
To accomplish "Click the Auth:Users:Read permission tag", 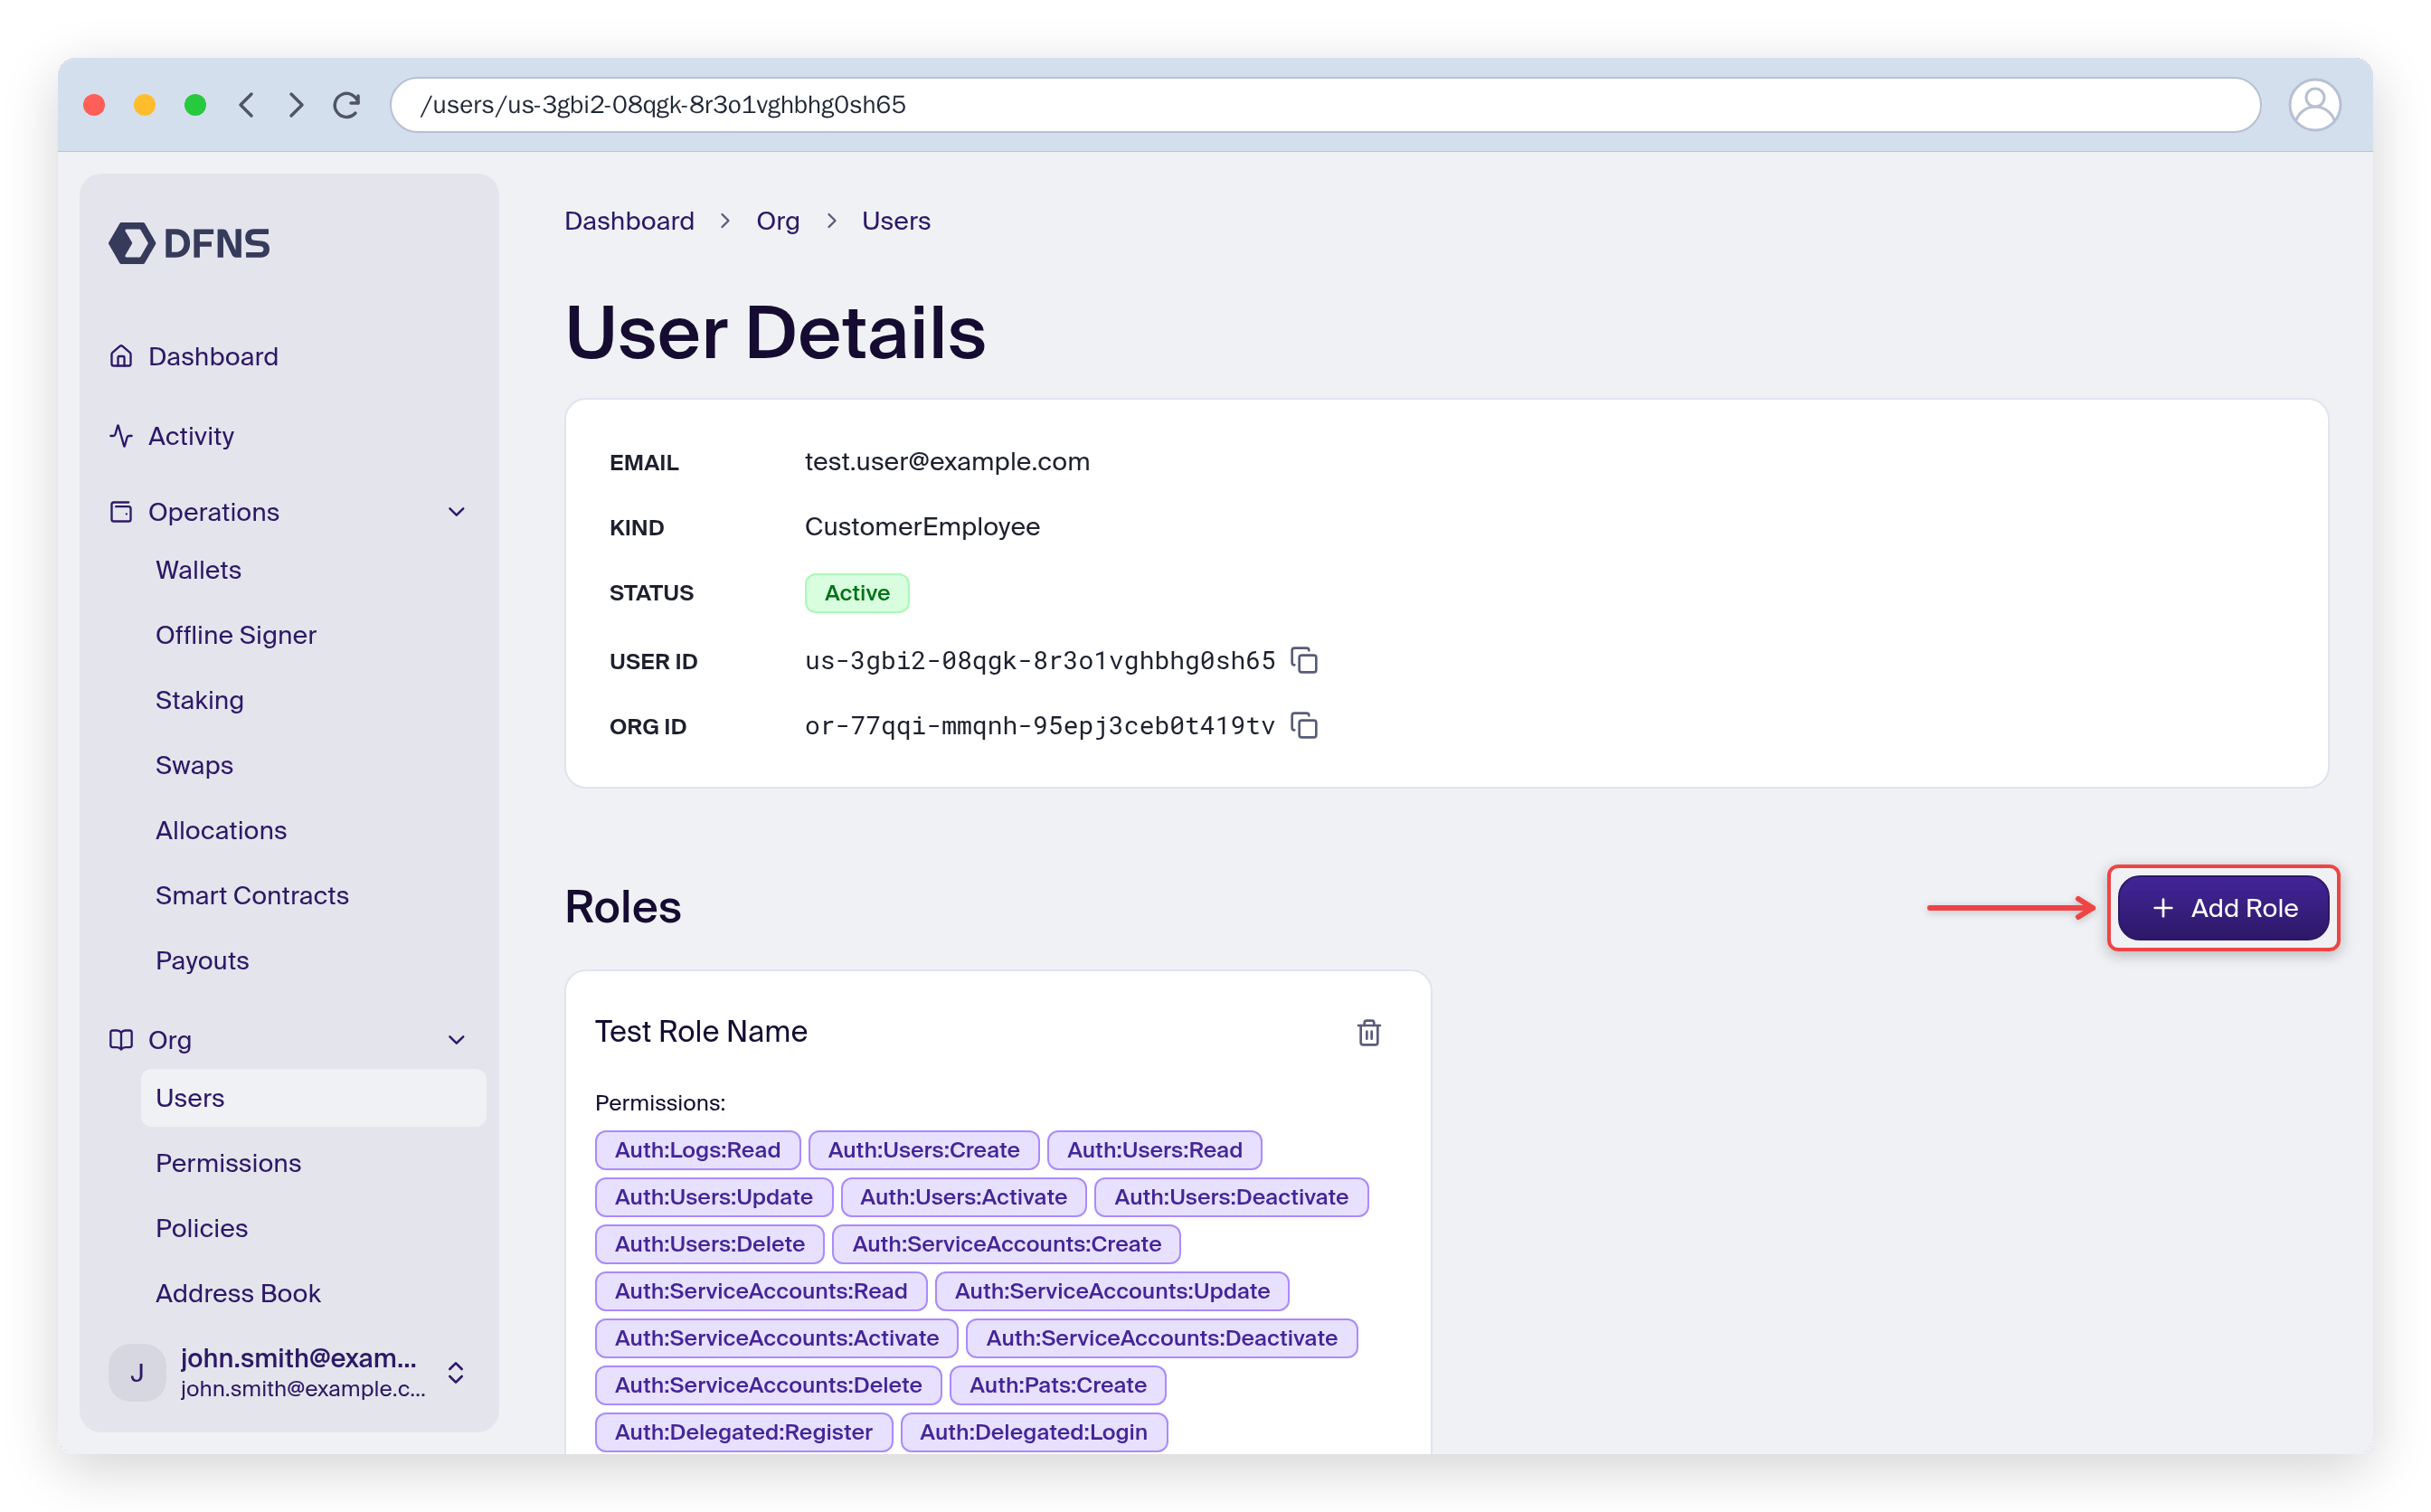I will click(1155, 1150).
